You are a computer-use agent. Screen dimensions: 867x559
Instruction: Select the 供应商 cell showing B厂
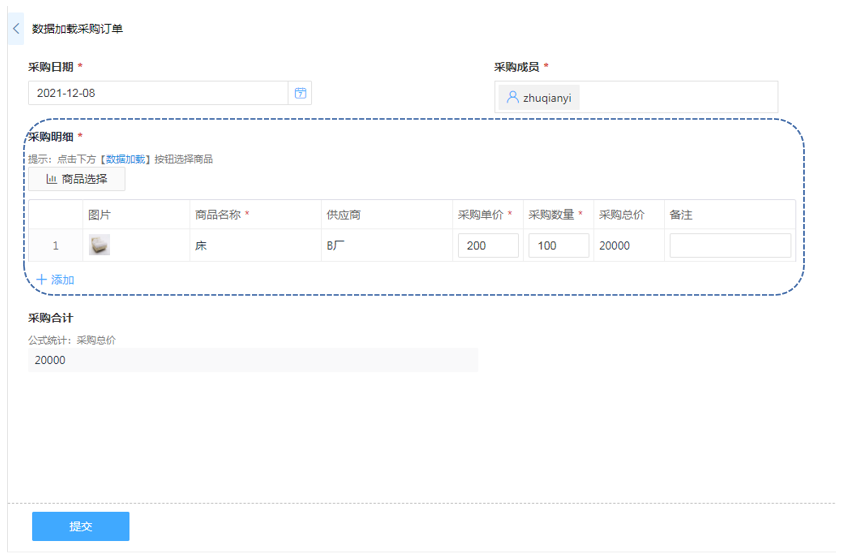click(x=335, y=245)
